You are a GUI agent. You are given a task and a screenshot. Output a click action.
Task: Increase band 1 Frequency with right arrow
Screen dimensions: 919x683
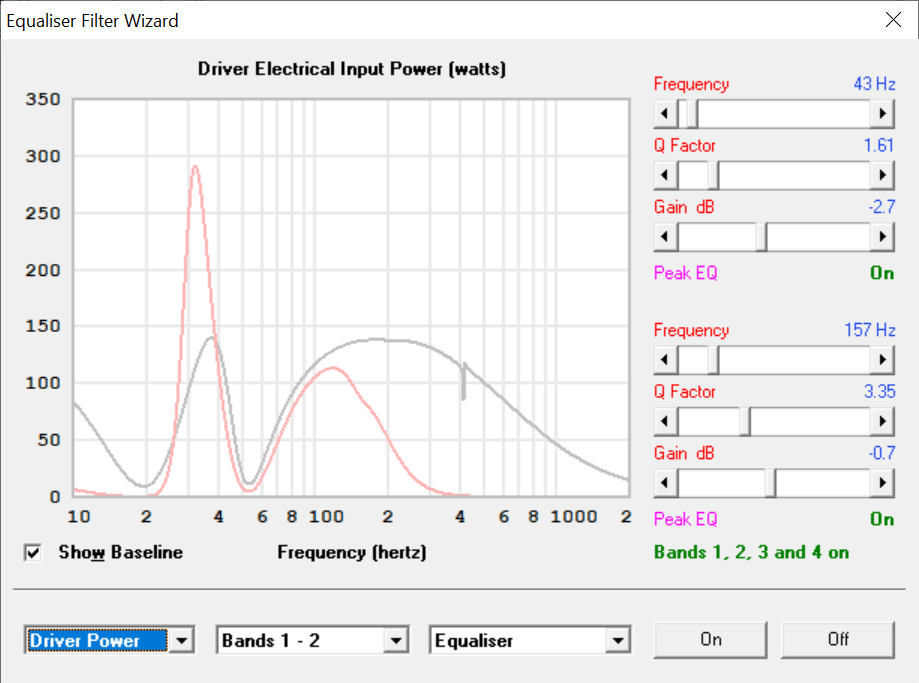(x=882, y=113)
